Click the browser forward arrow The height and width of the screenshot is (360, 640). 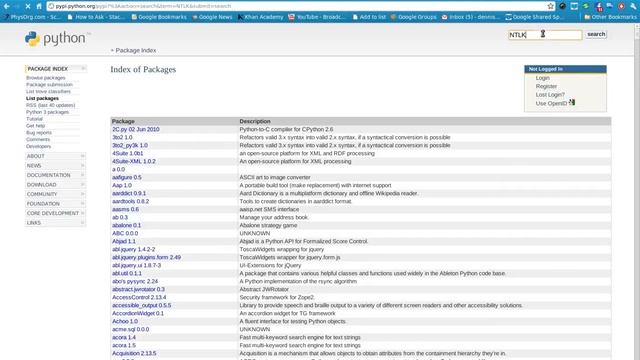pyautogui.click(x=17, y=6)
